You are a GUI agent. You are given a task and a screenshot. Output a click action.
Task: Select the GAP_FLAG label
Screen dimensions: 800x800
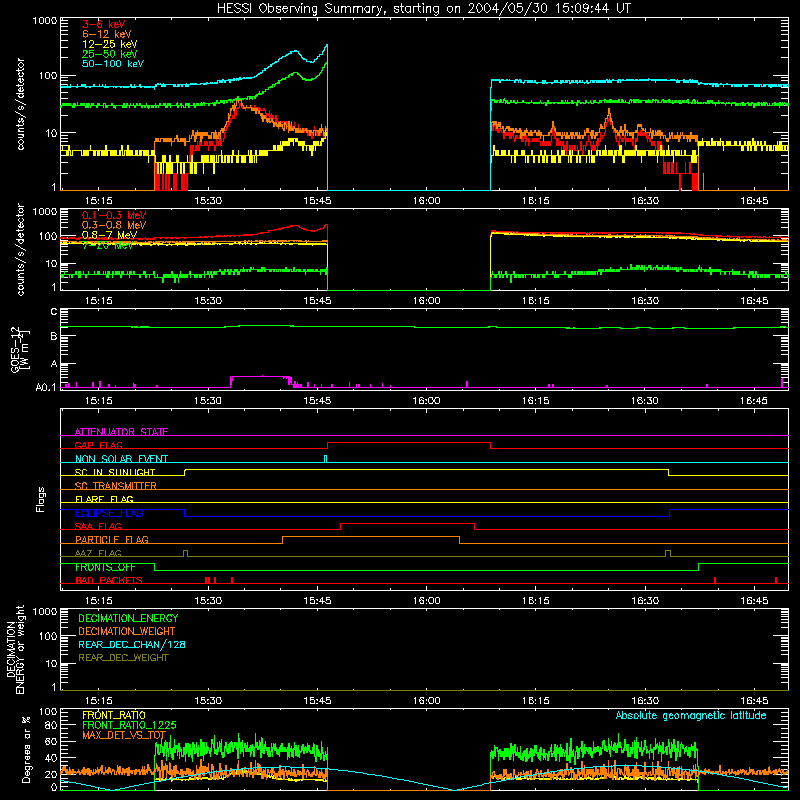point(98,445)
